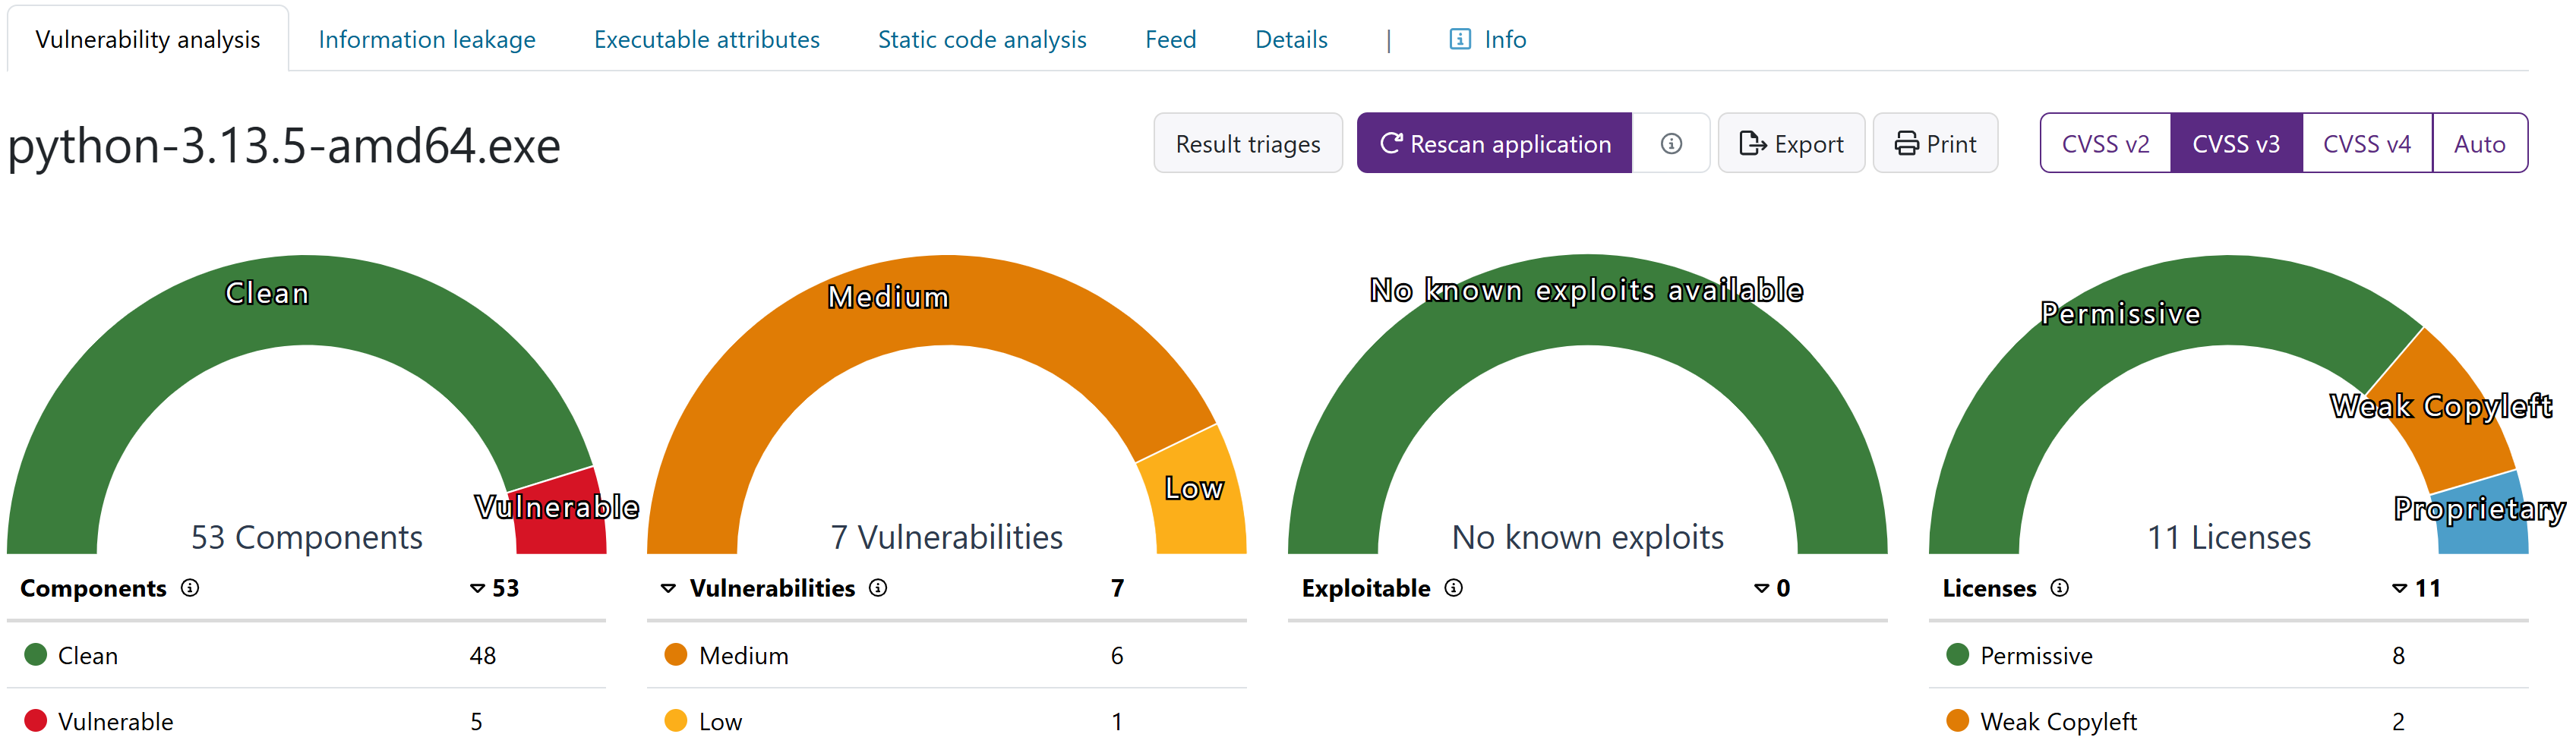The height and width of the screenshot is (753, 2576).
Task: Print the vulnerability report
Action: click(1935, 144)
